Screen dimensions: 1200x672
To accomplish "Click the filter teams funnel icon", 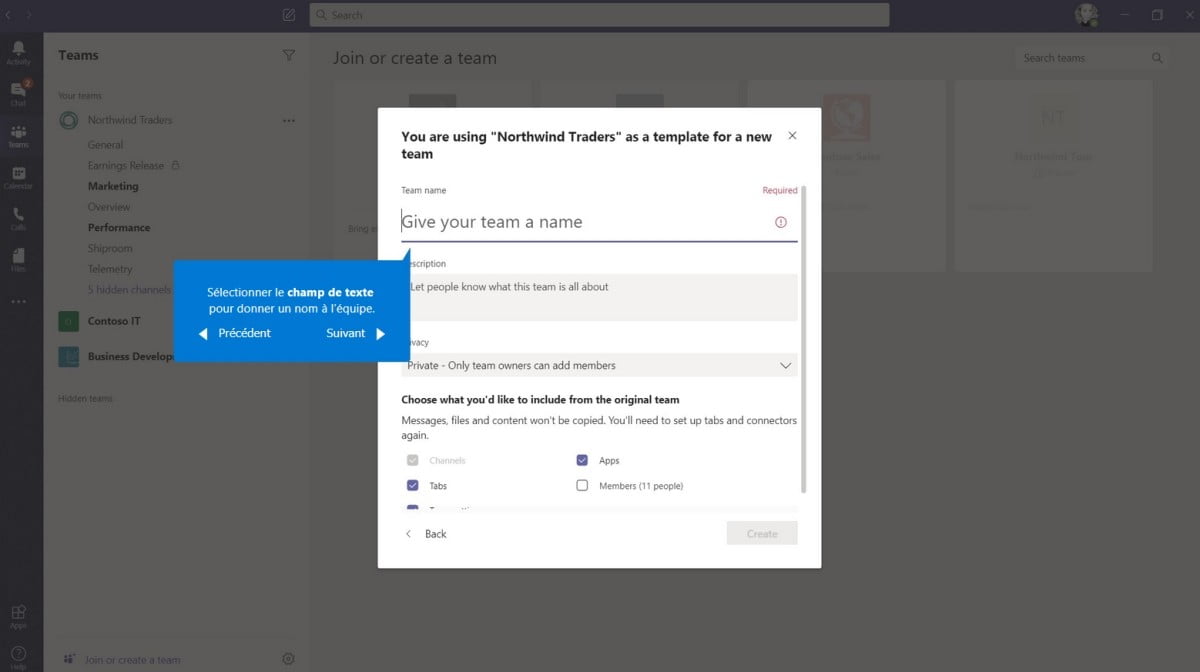I will click(x=289, y=56).
